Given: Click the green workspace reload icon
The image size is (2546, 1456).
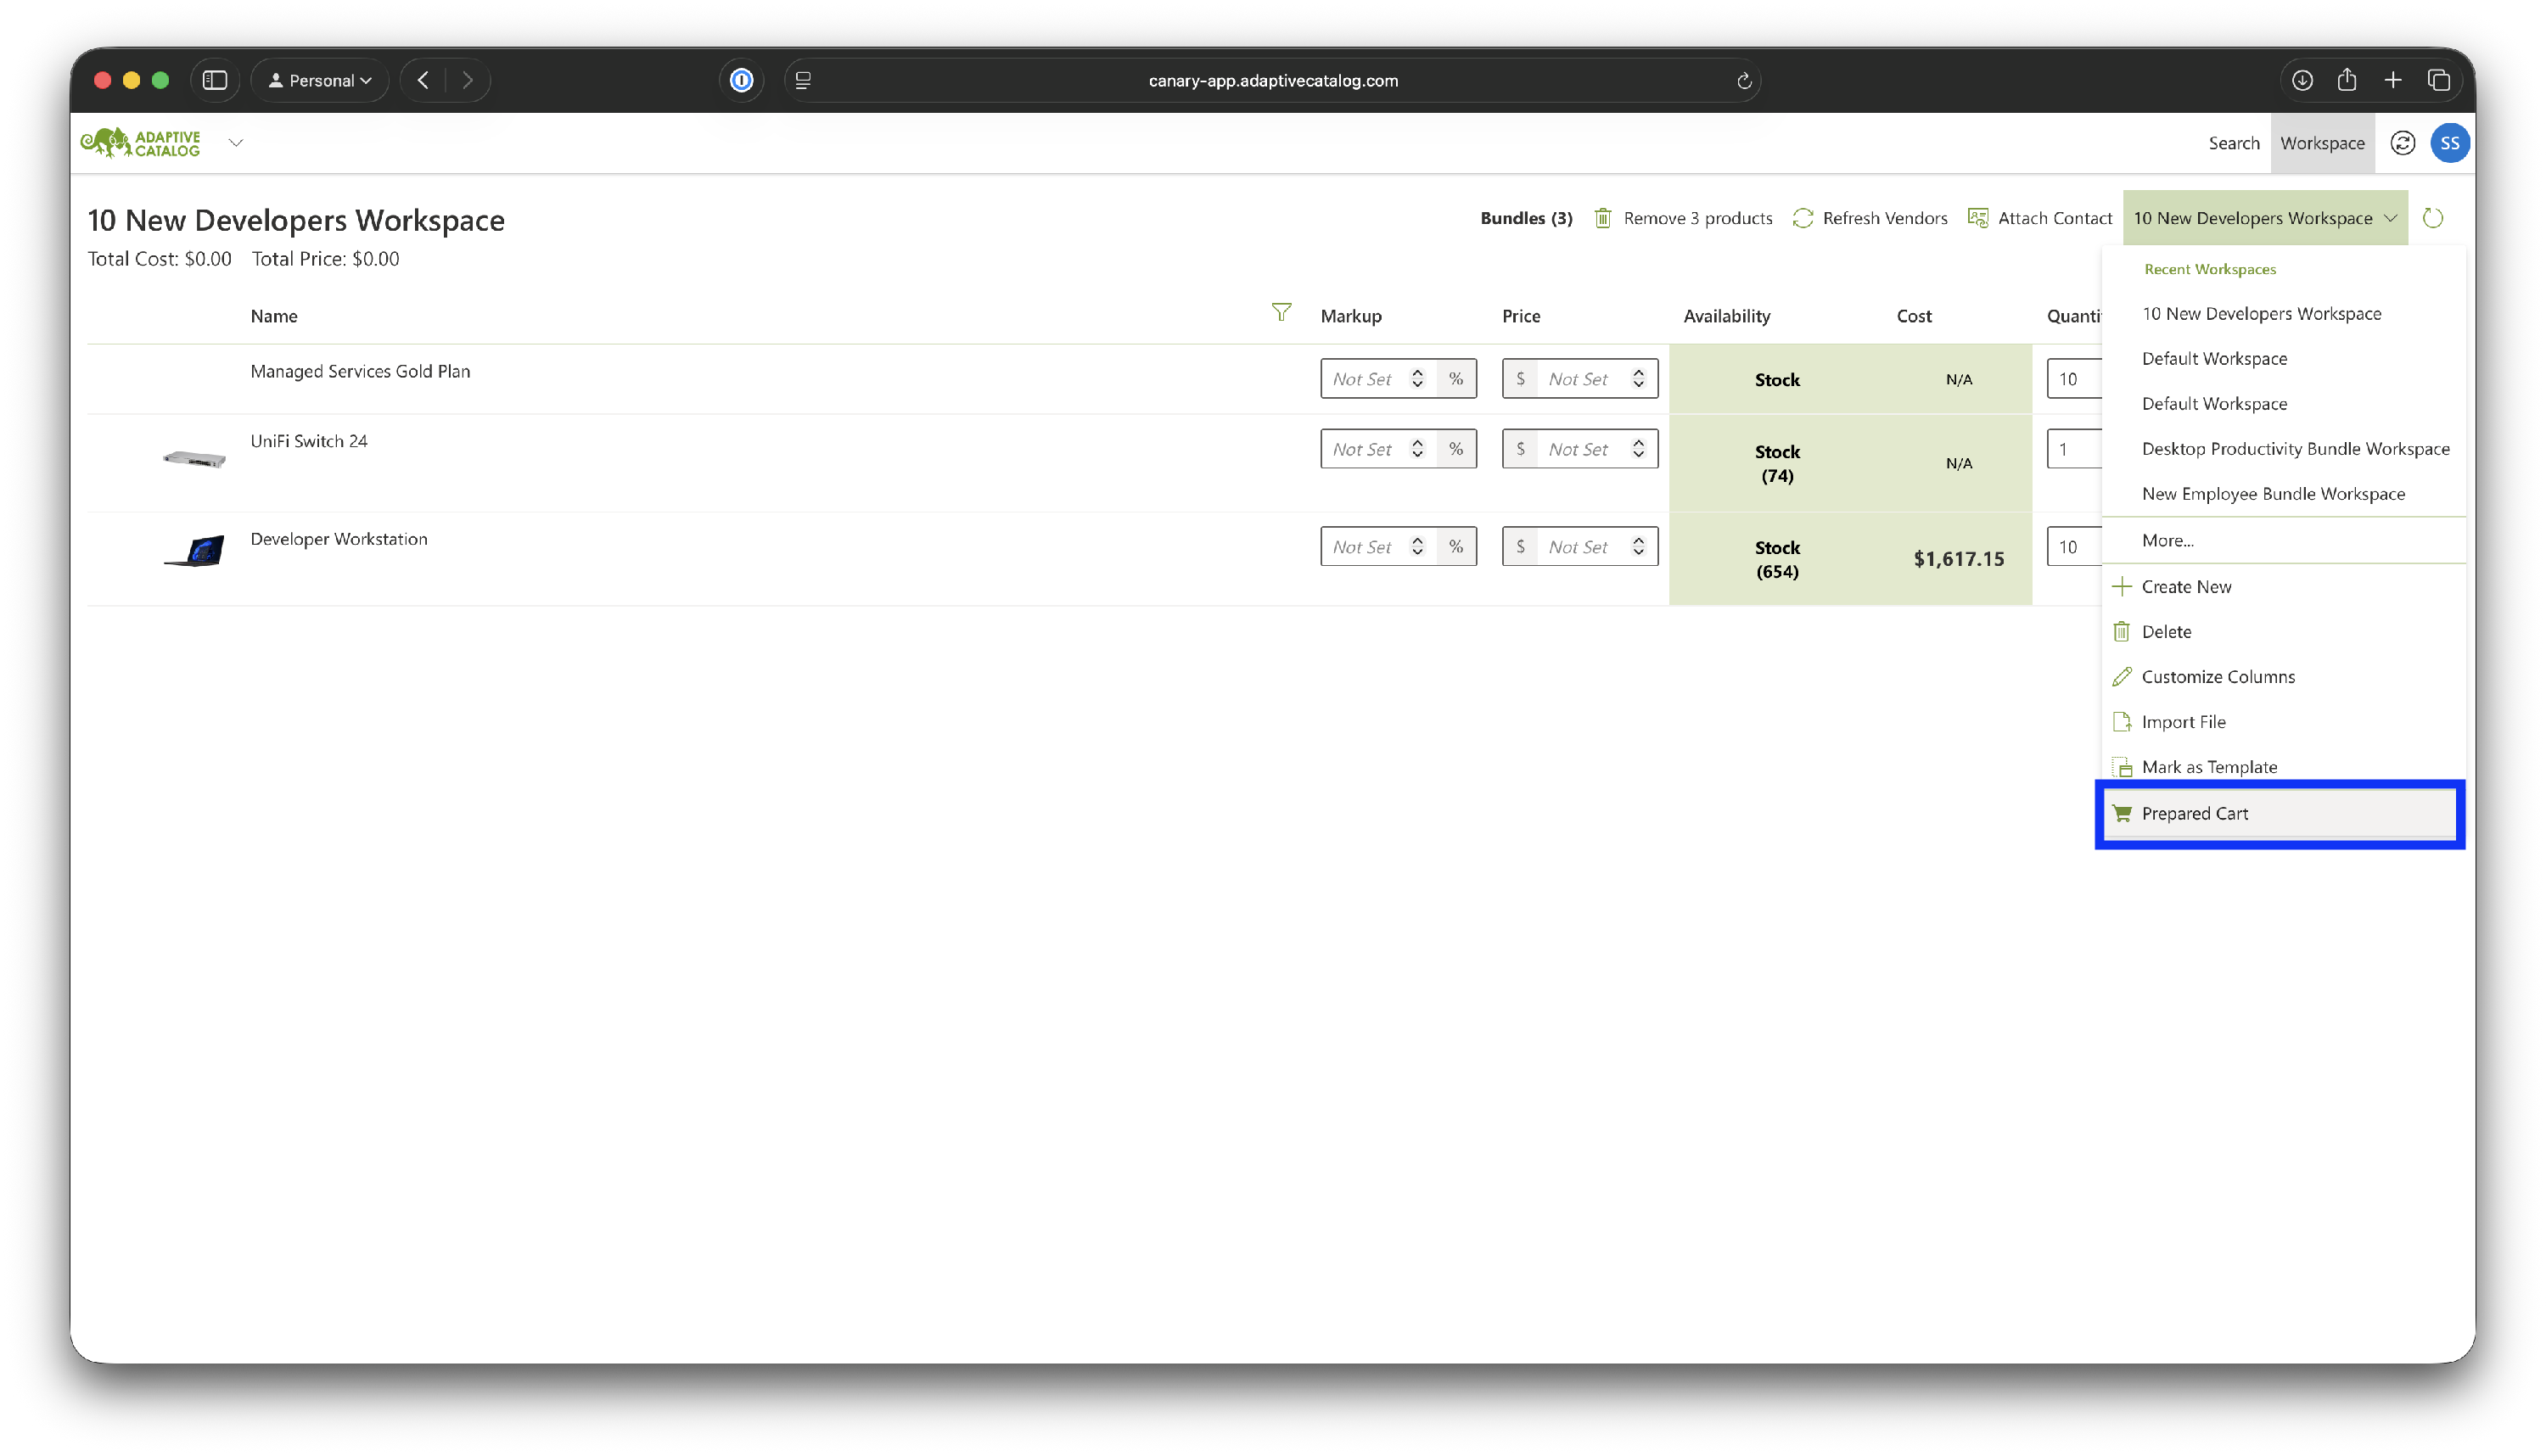Looking at the screenshot, I should click(x=2432, y=218).
